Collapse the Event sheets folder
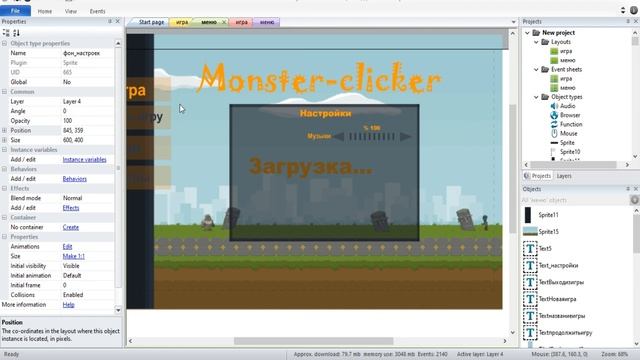640x360 pixels. click(x=536, y=69)
